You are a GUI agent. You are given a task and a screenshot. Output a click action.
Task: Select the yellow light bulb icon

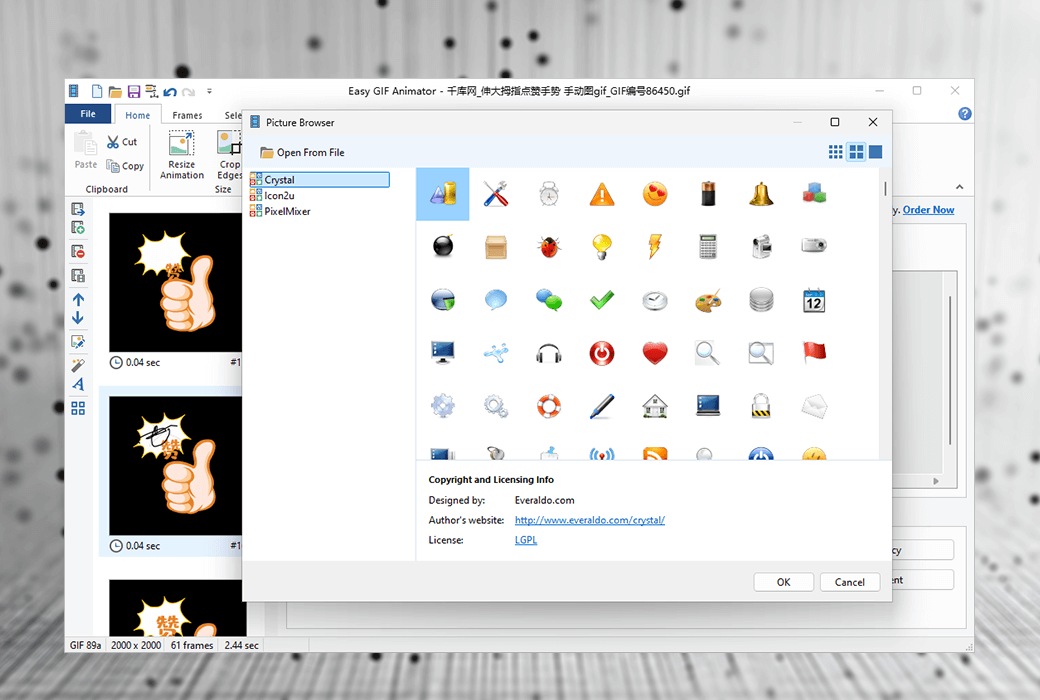602,246
